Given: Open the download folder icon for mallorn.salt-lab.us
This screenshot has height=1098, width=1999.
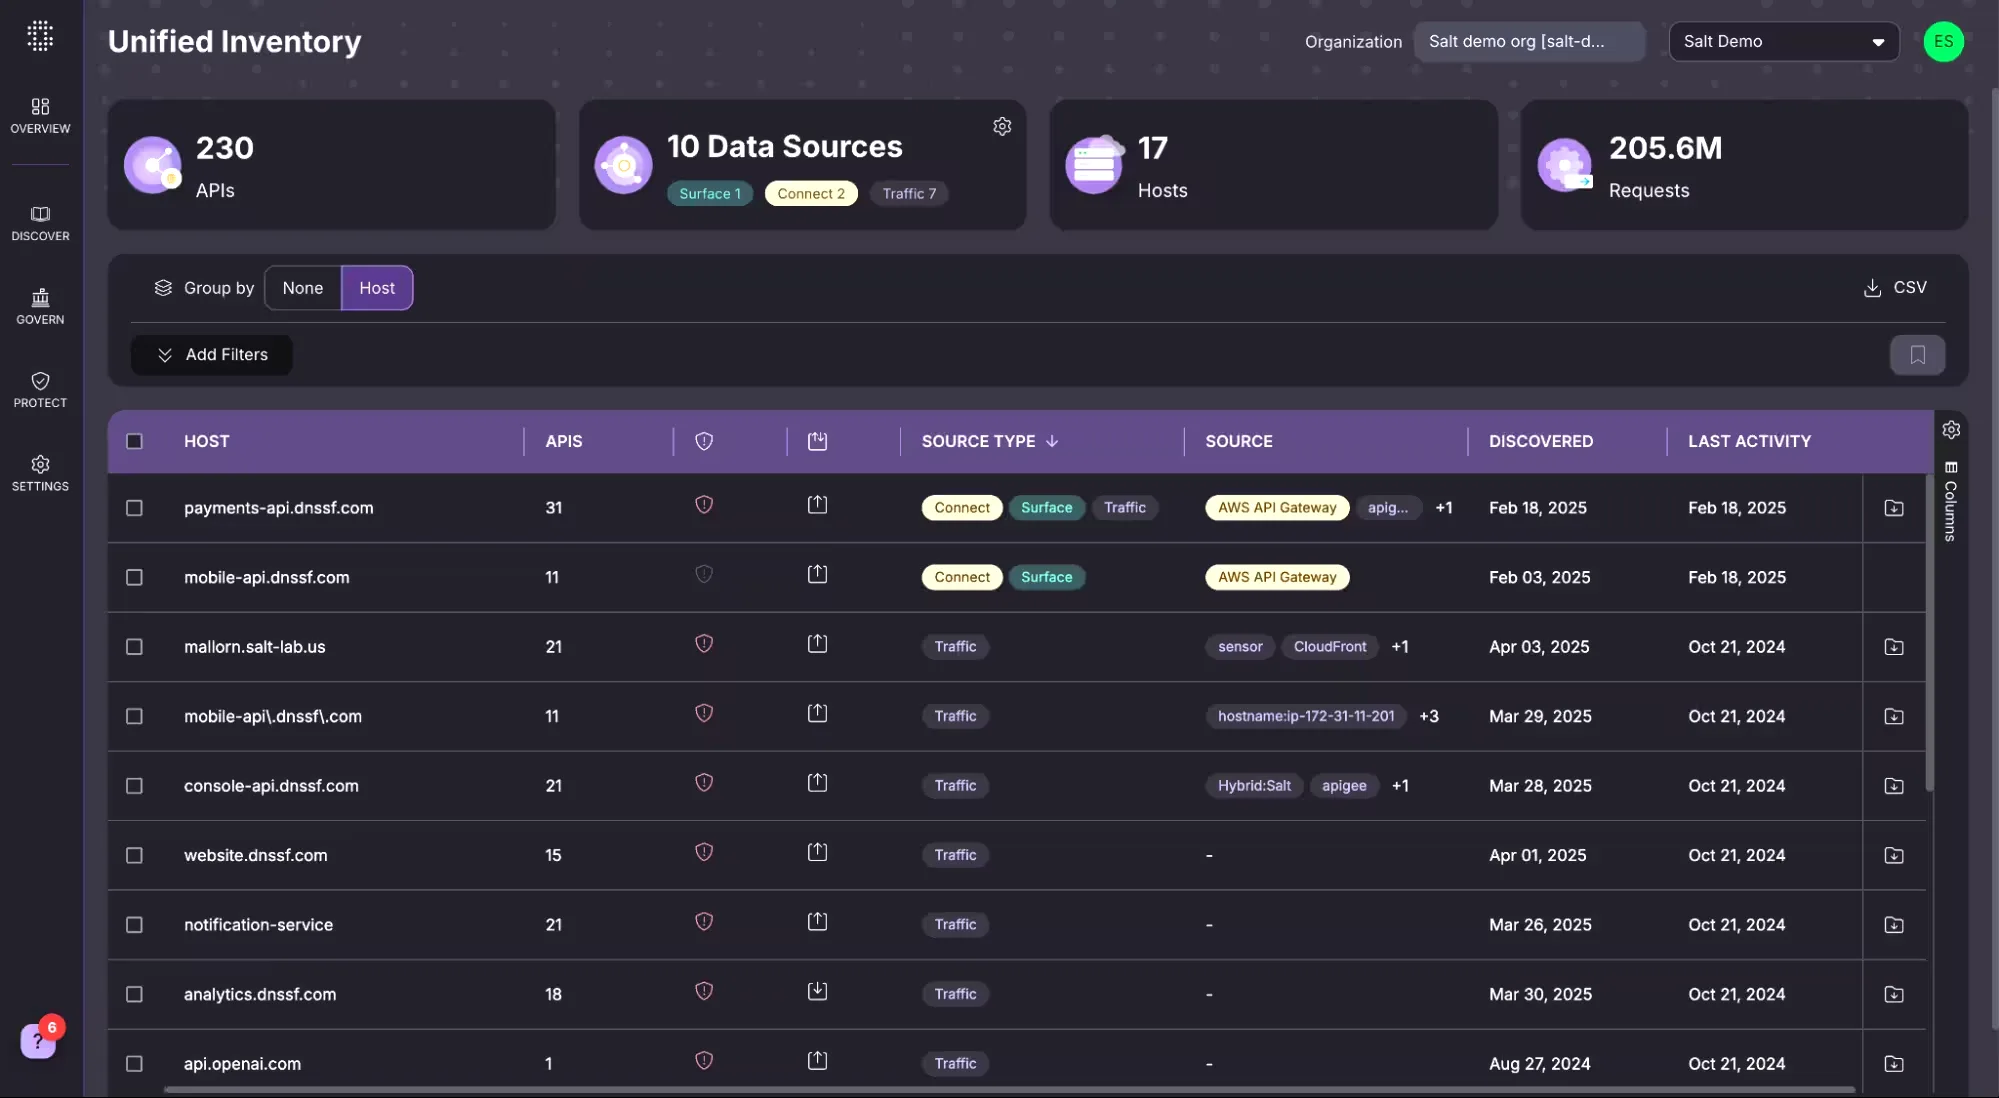Looking at the screenshot, I should [x=1894, y=646].
